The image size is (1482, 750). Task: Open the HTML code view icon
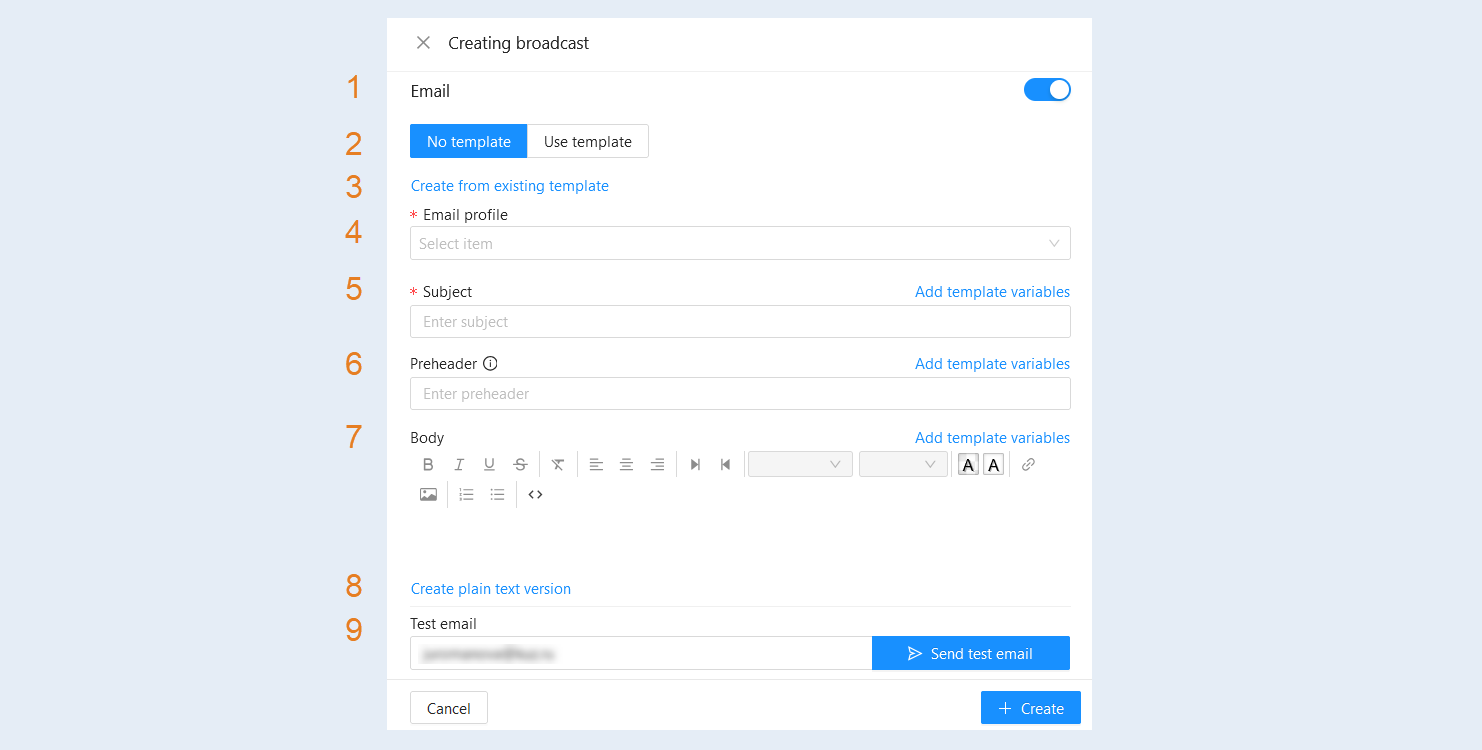(535, 494)
